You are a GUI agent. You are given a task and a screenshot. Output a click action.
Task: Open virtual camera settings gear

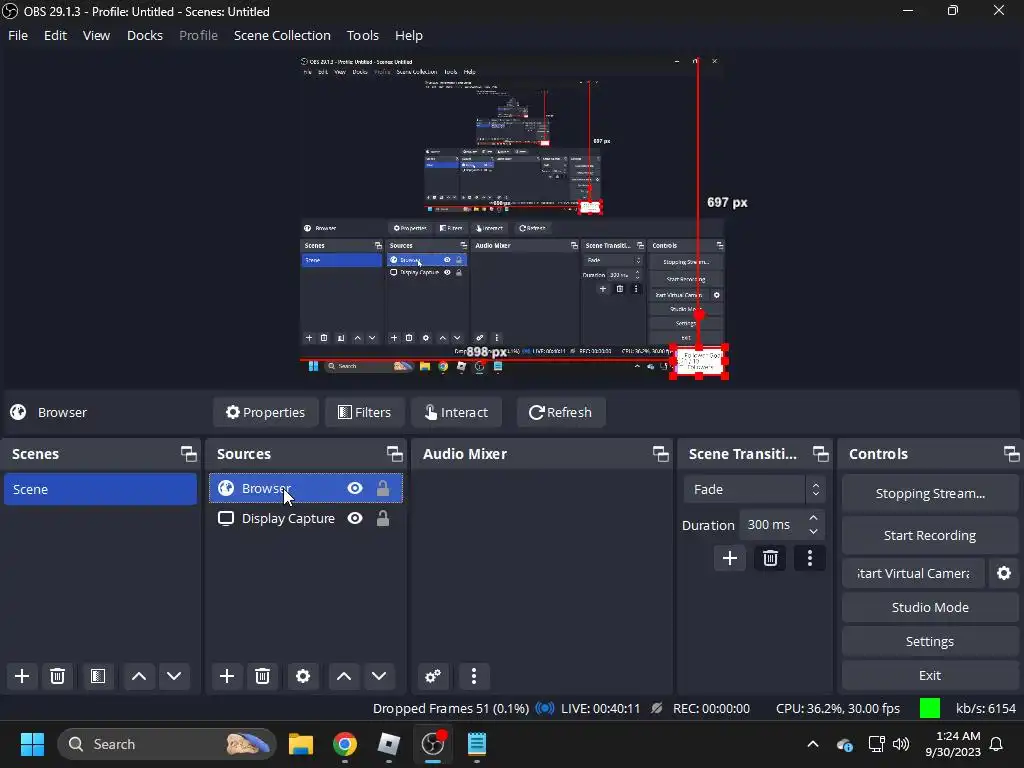1004,573
